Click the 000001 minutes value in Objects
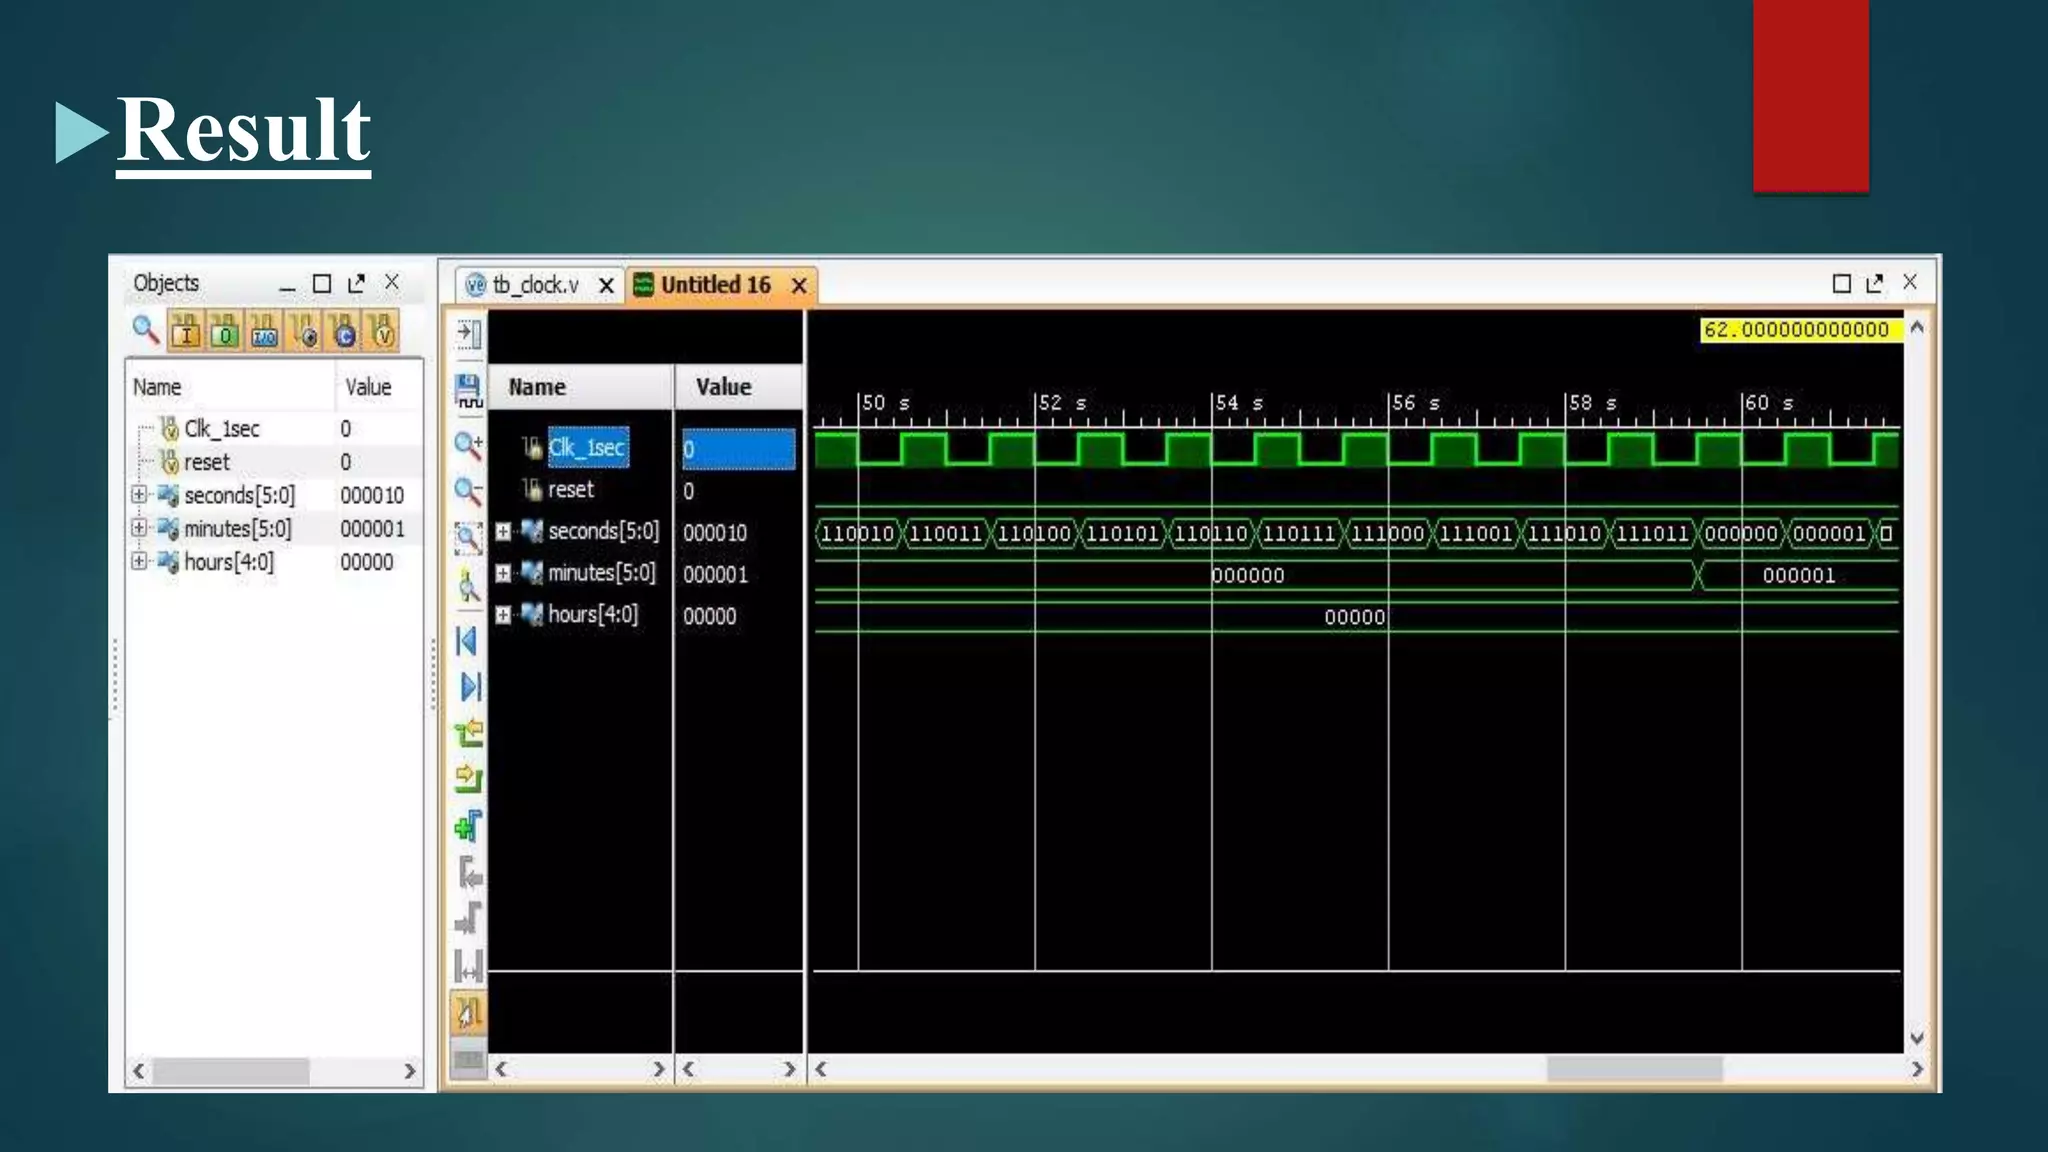Viewport: 2048px width, 1152px height. point(372,529)
